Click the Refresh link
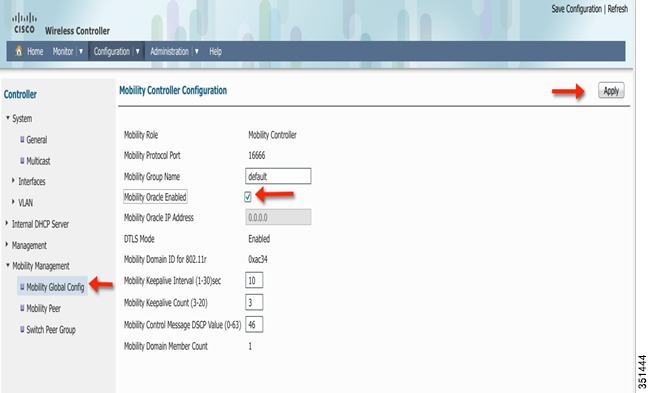This screenshot has height=393, width=649. click(x=617, y=9)
